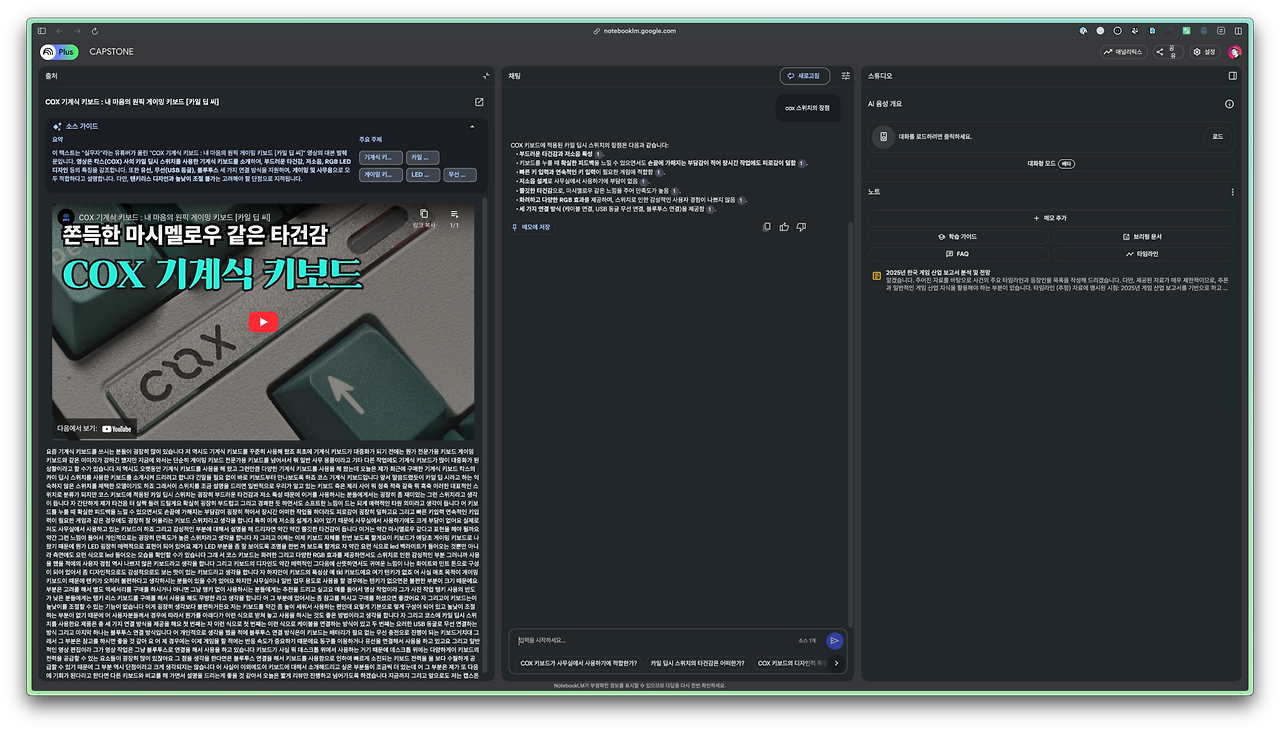The height and width of the screenshot is (731, 1280).
Task: Open the 애널리틱스 analytics view
Action: pos(1126,52)
